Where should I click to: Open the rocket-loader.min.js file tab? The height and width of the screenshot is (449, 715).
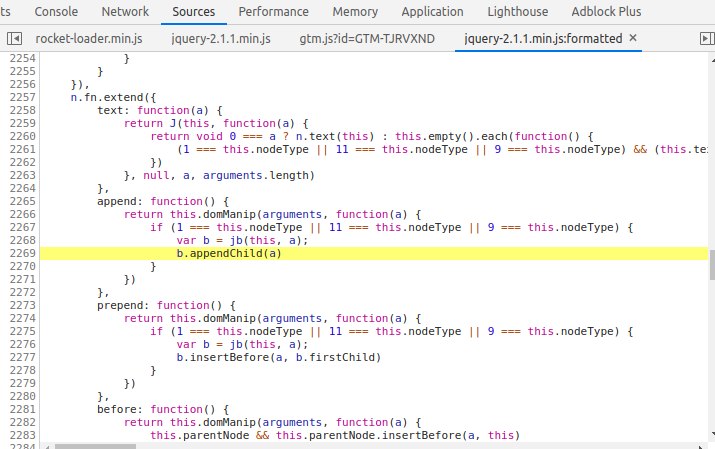(x=89, y=39)
